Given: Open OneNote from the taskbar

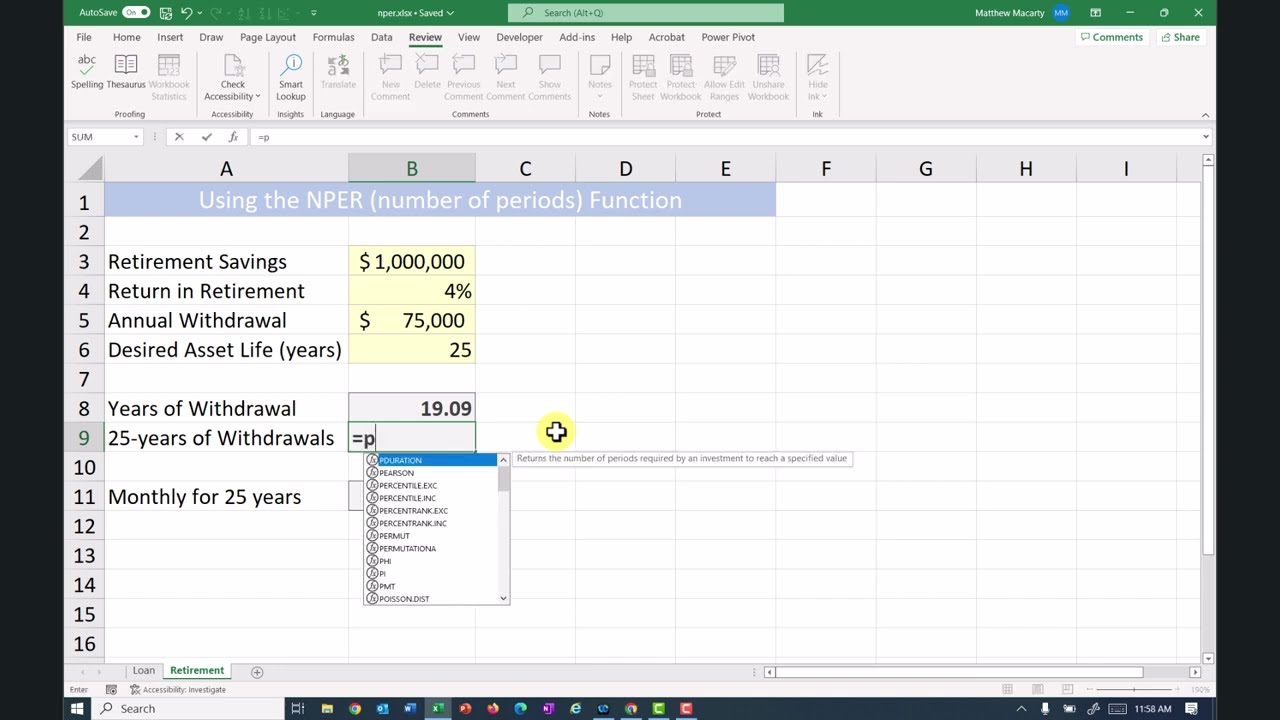Looking at the screenshot, I should click(x=548, y=709).
